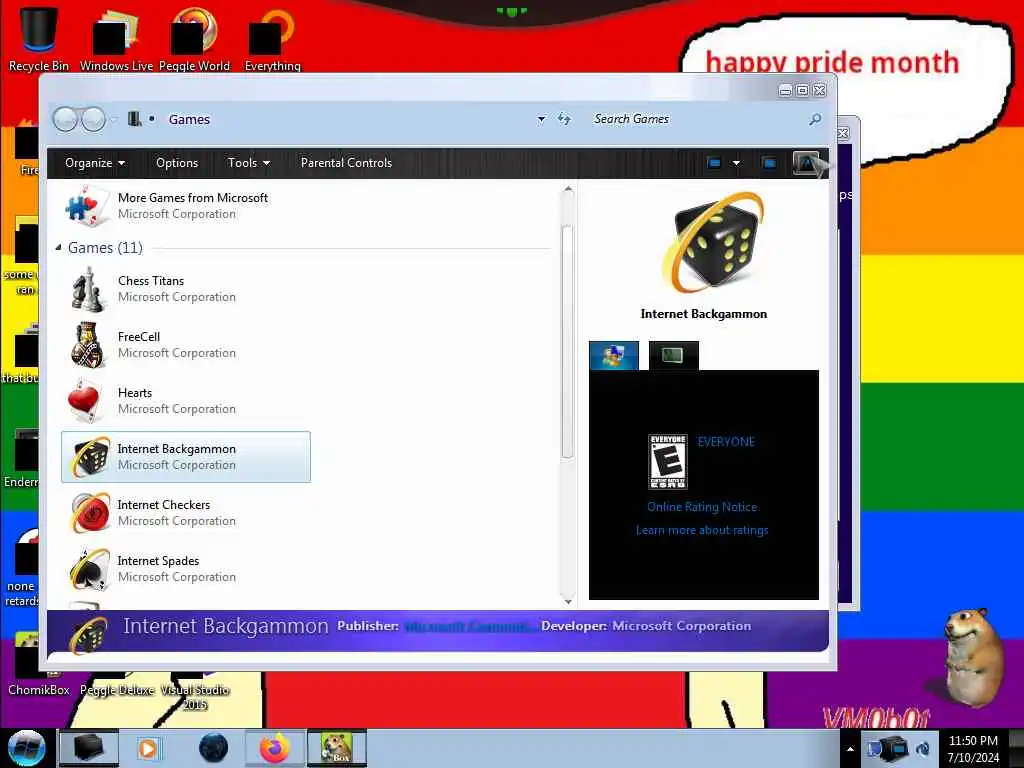Viewport: 1024px width, 768px height.
Task: Click in the Search Games field
Action: coord(697,119)
